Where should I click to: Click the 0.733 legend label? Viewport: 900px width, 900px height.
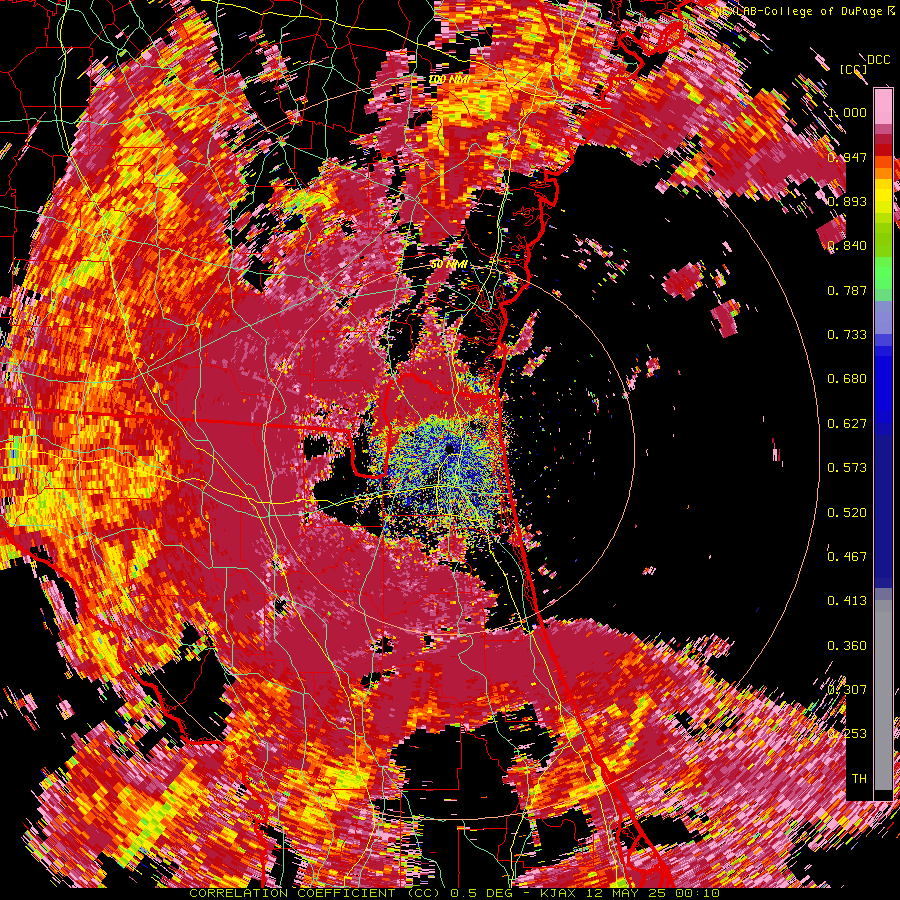pyautogui.click(x=847, y=335)
